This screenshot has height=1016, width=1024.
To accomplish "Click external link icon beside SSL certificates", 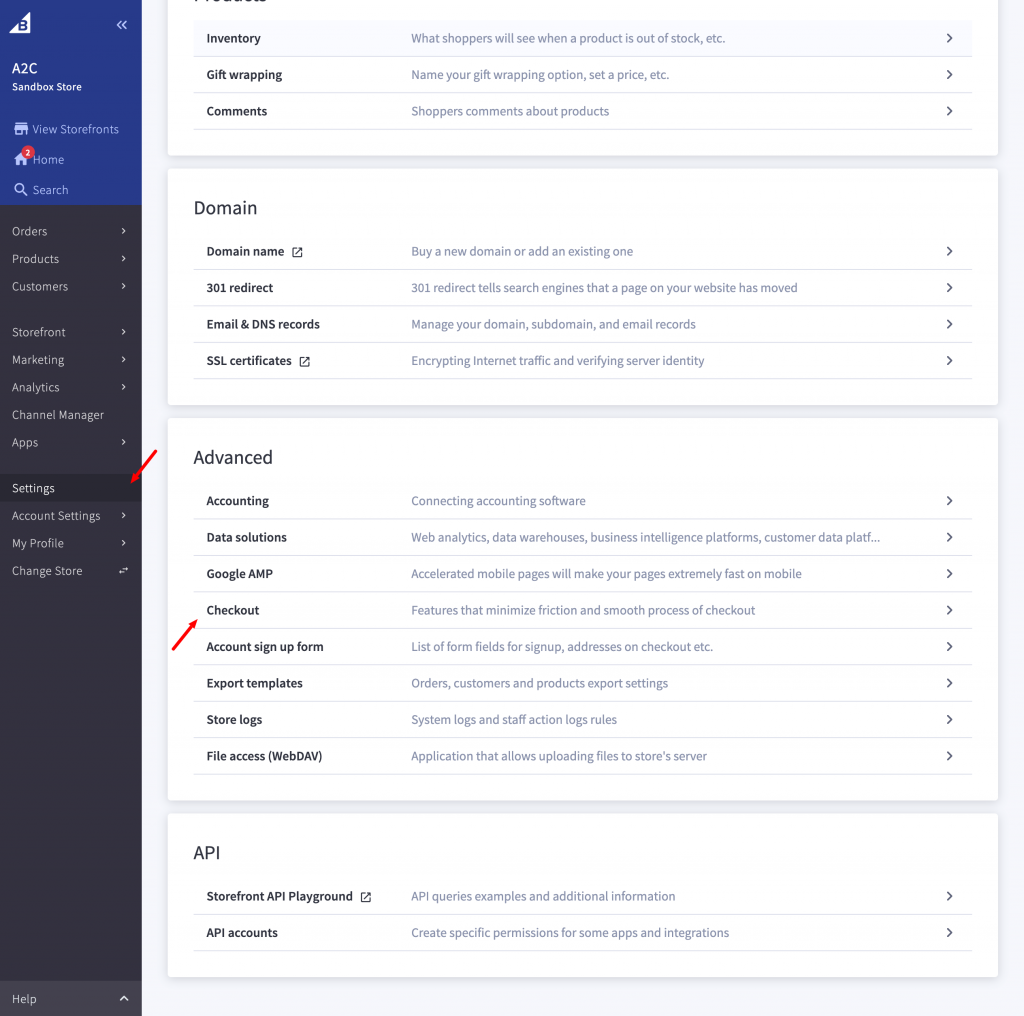I will coord(304,361).
